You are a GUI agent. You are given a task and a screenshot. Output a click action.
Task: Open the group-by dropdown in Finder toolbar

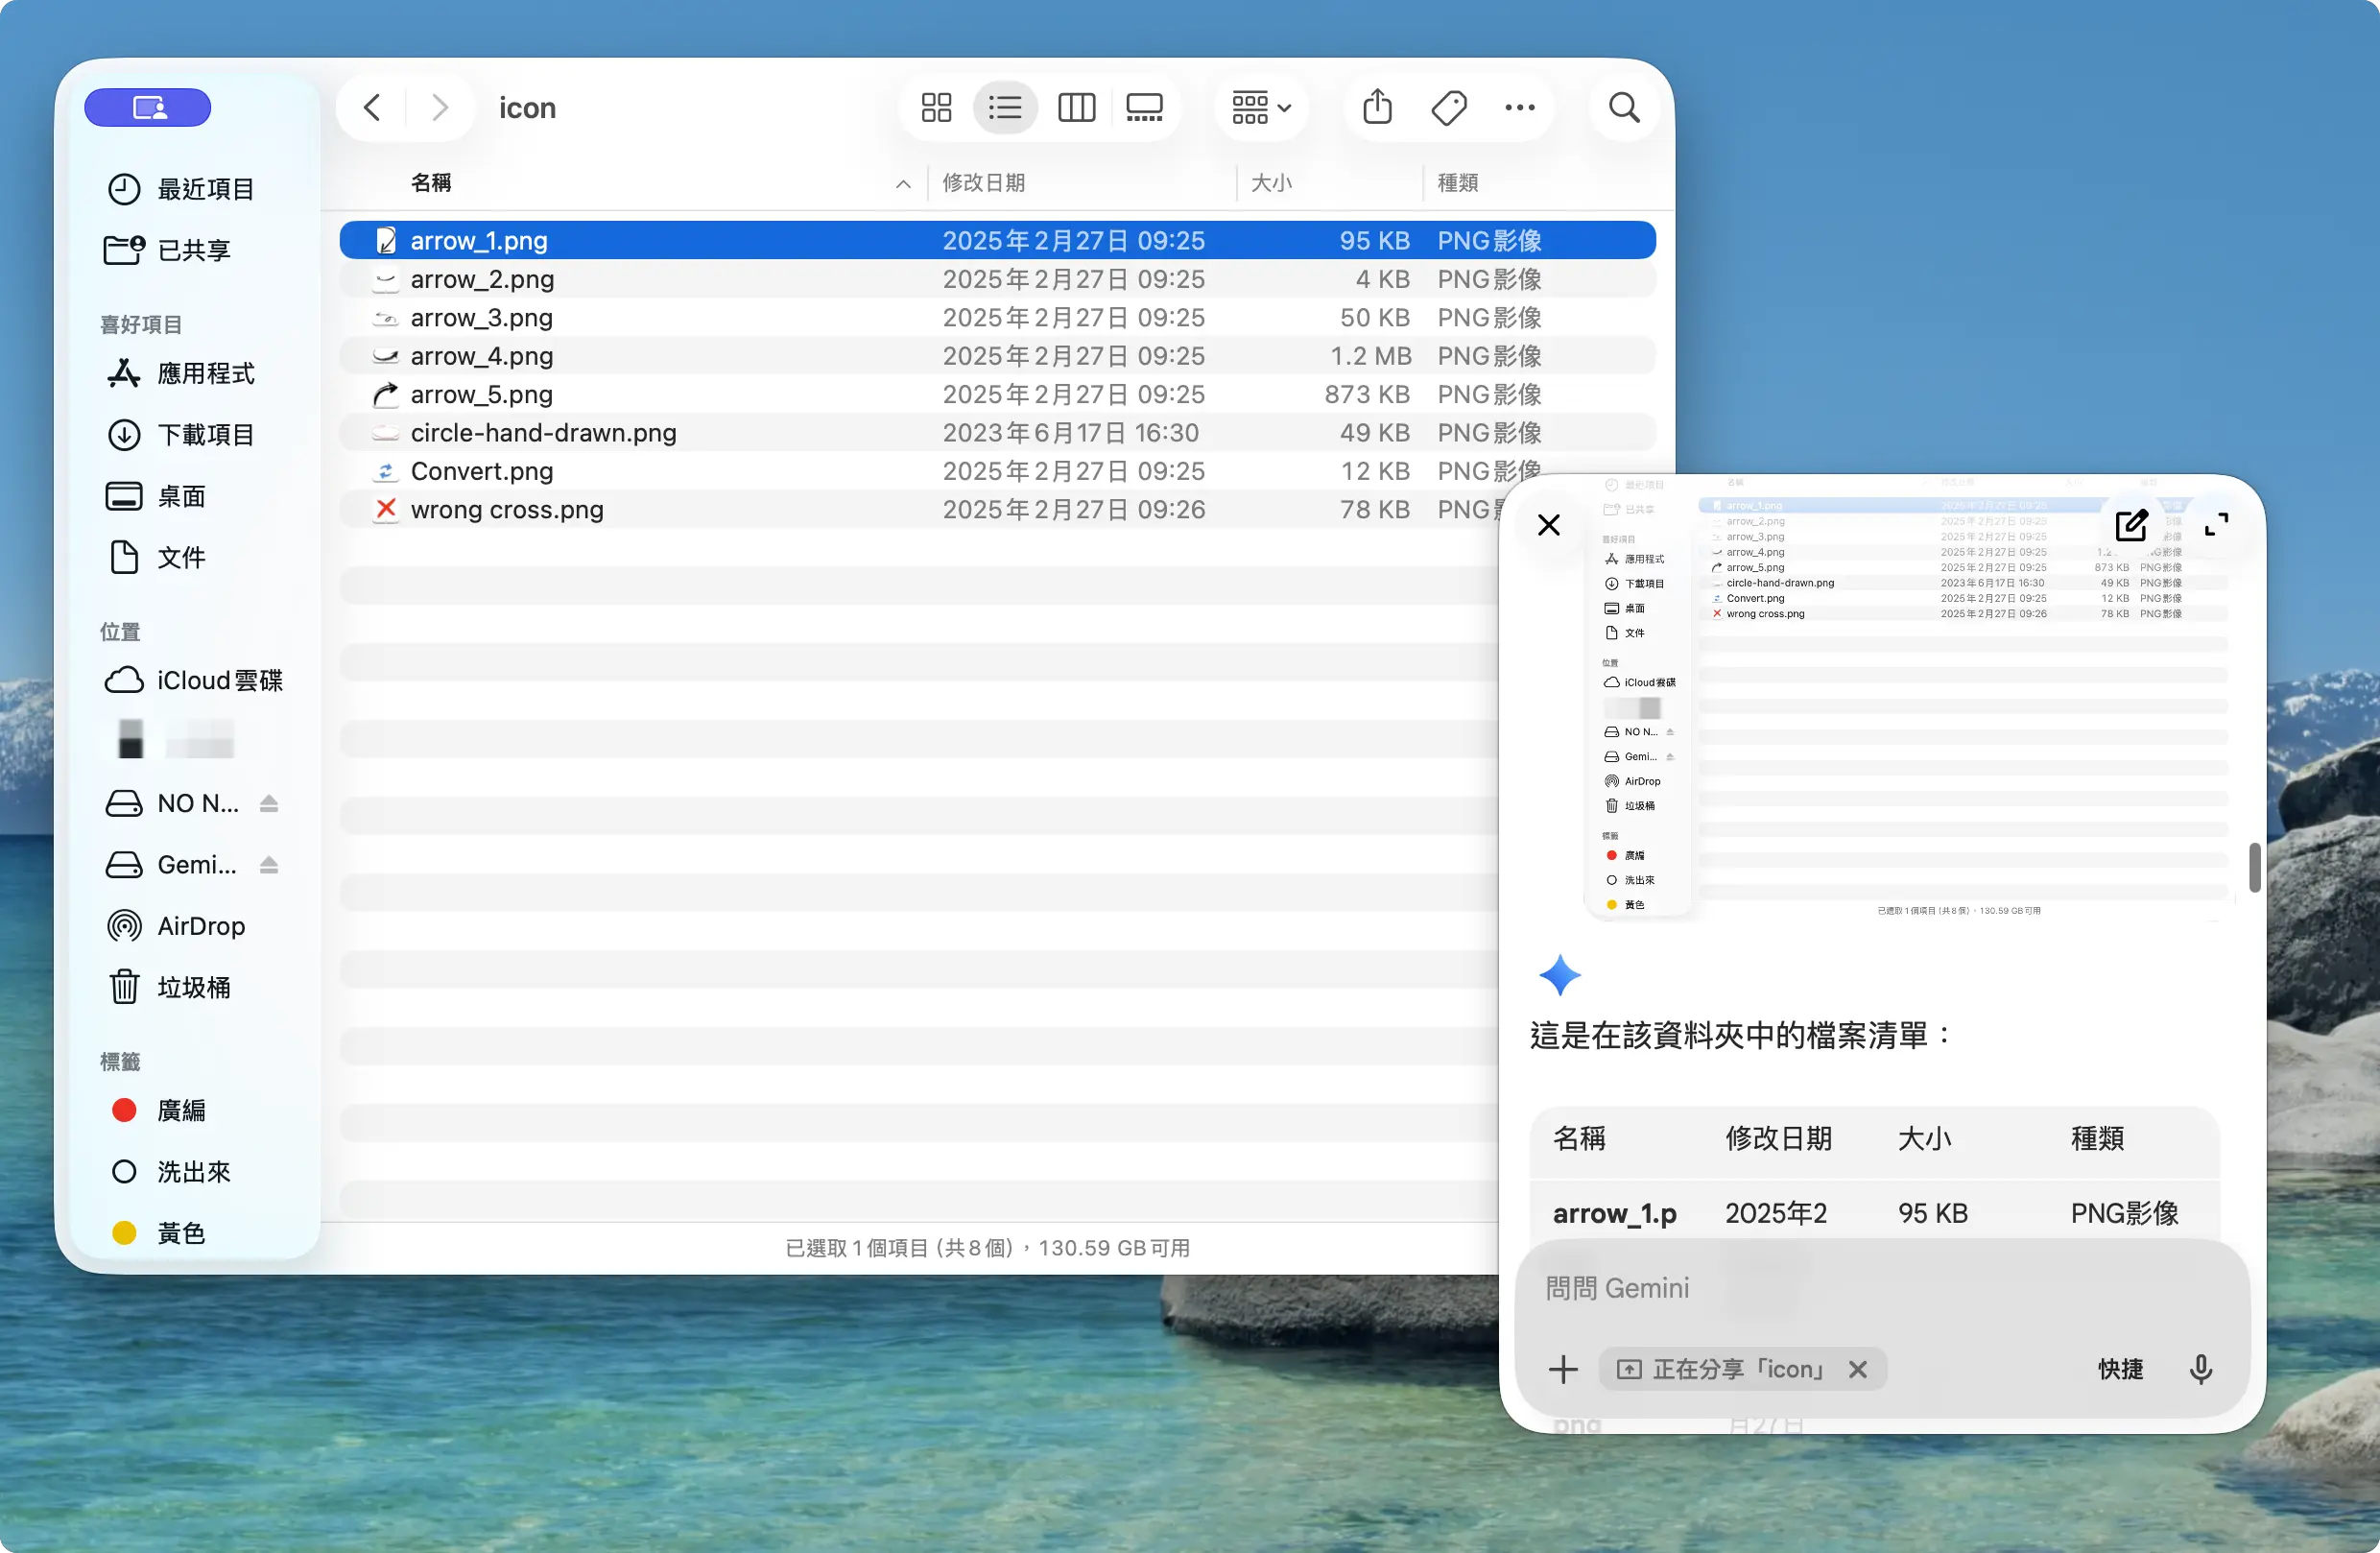click(1261, 108)
